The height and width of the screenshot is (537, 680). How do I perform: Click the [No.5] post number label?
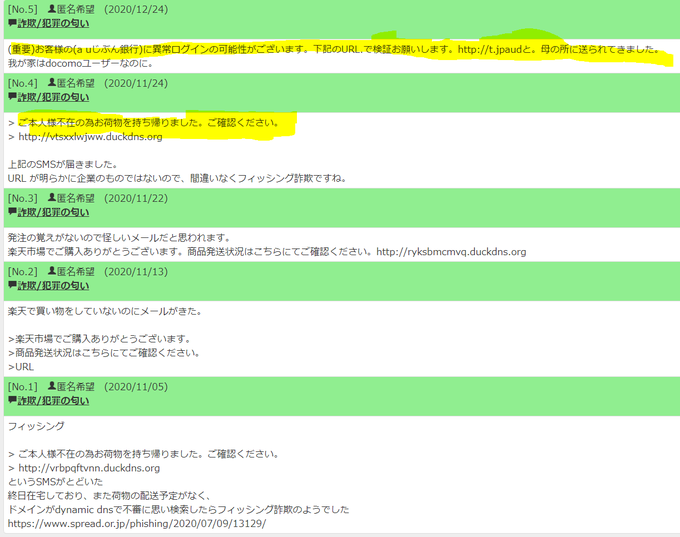click(x=23, y=10)
